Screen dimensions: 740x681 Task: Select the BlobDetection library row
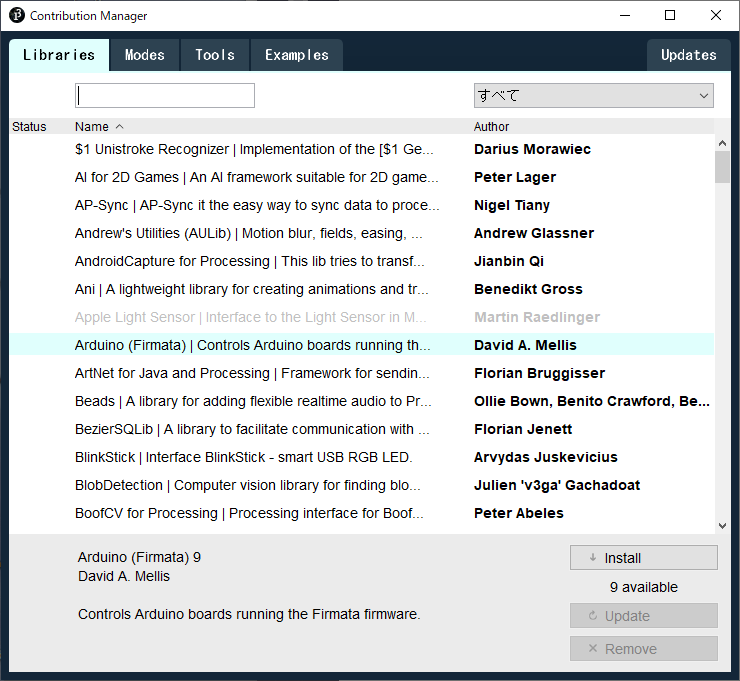(362, 485)
